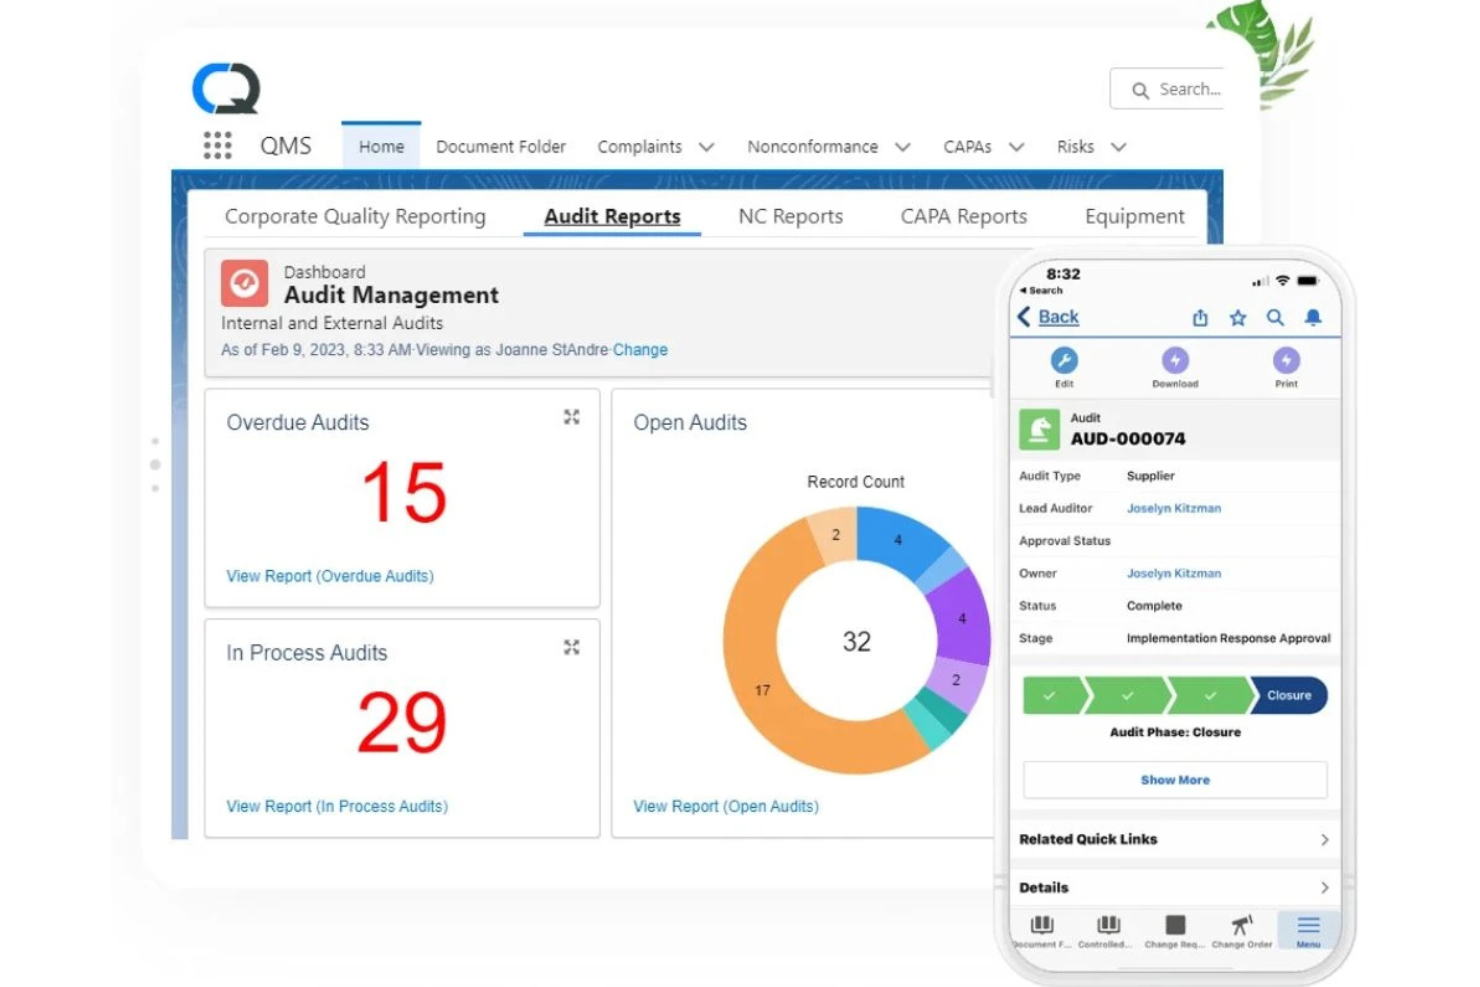Image resolution: width=1480 pixels, height=987 pixels.
Task: Click the QMS application logo
Action: [224, 88]
